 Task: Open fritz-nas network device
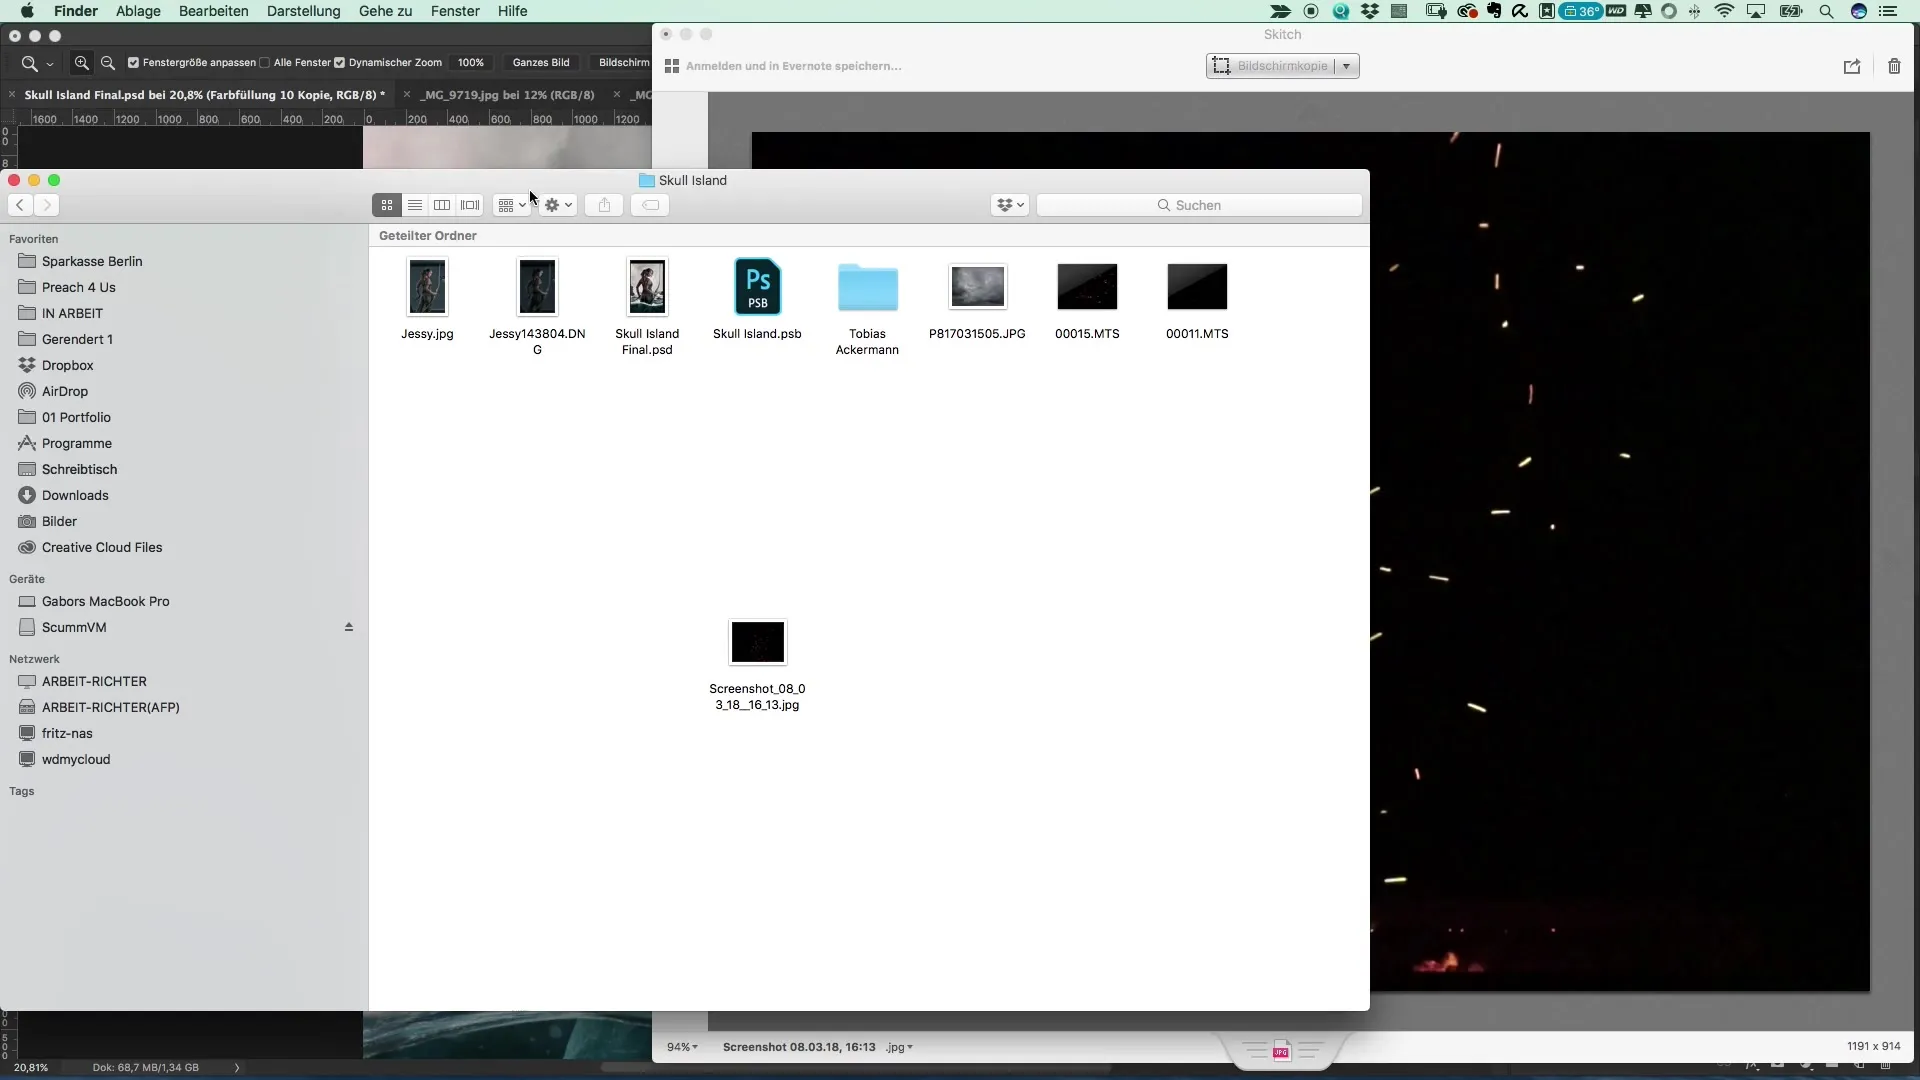click(67, 733)
